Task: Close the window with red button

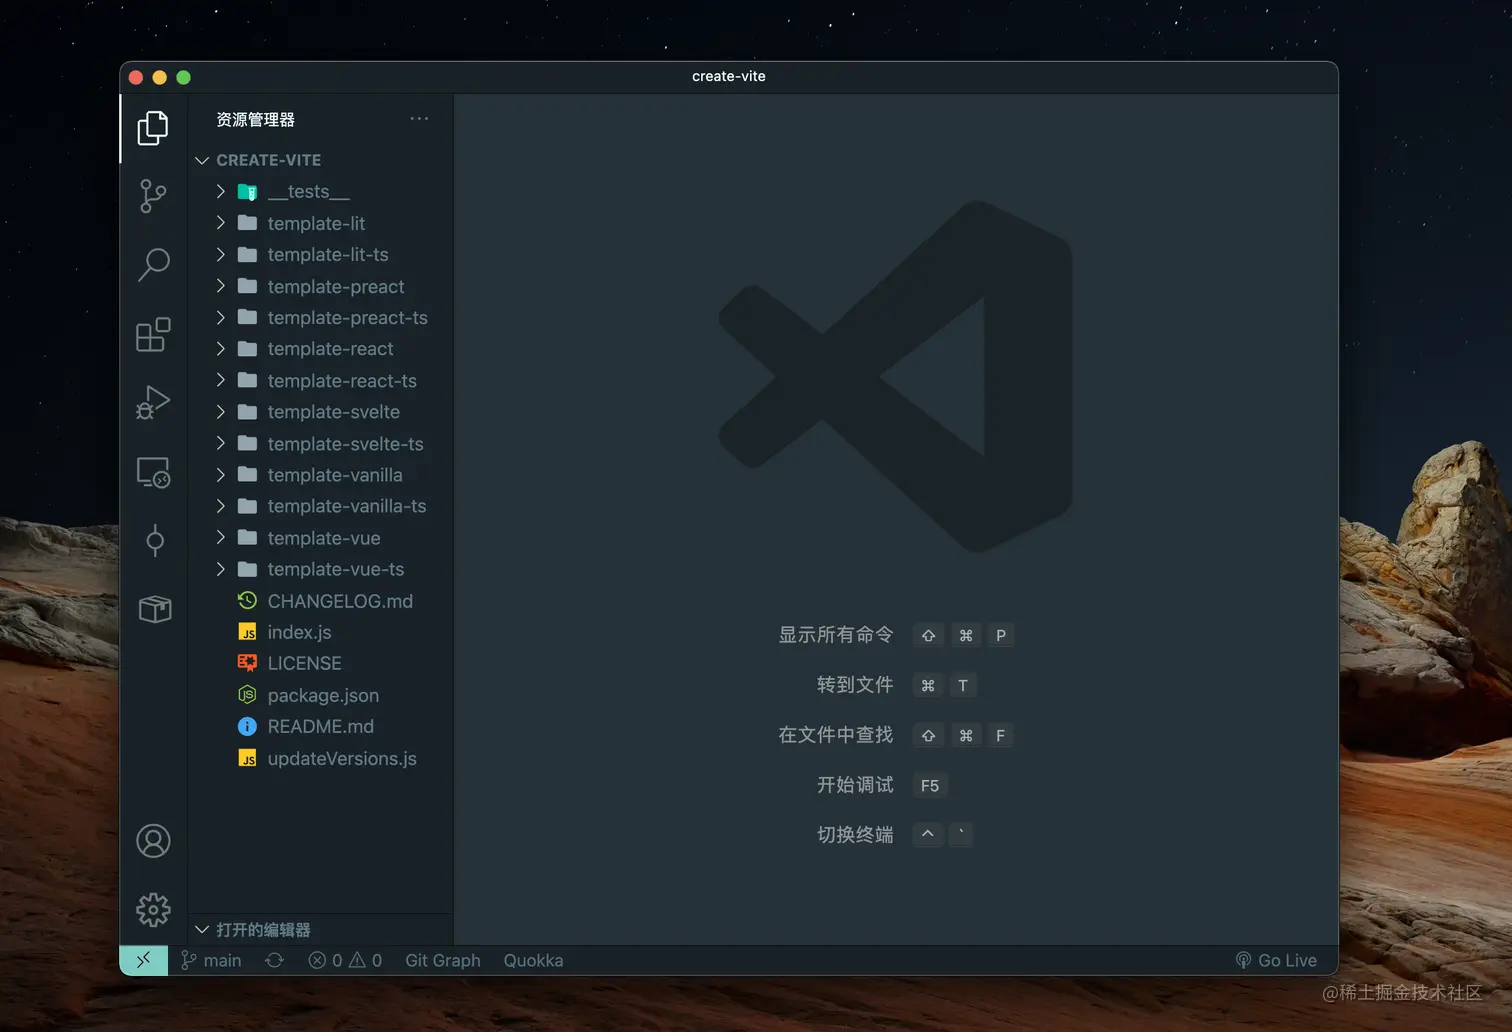Action: pos(136,77)
